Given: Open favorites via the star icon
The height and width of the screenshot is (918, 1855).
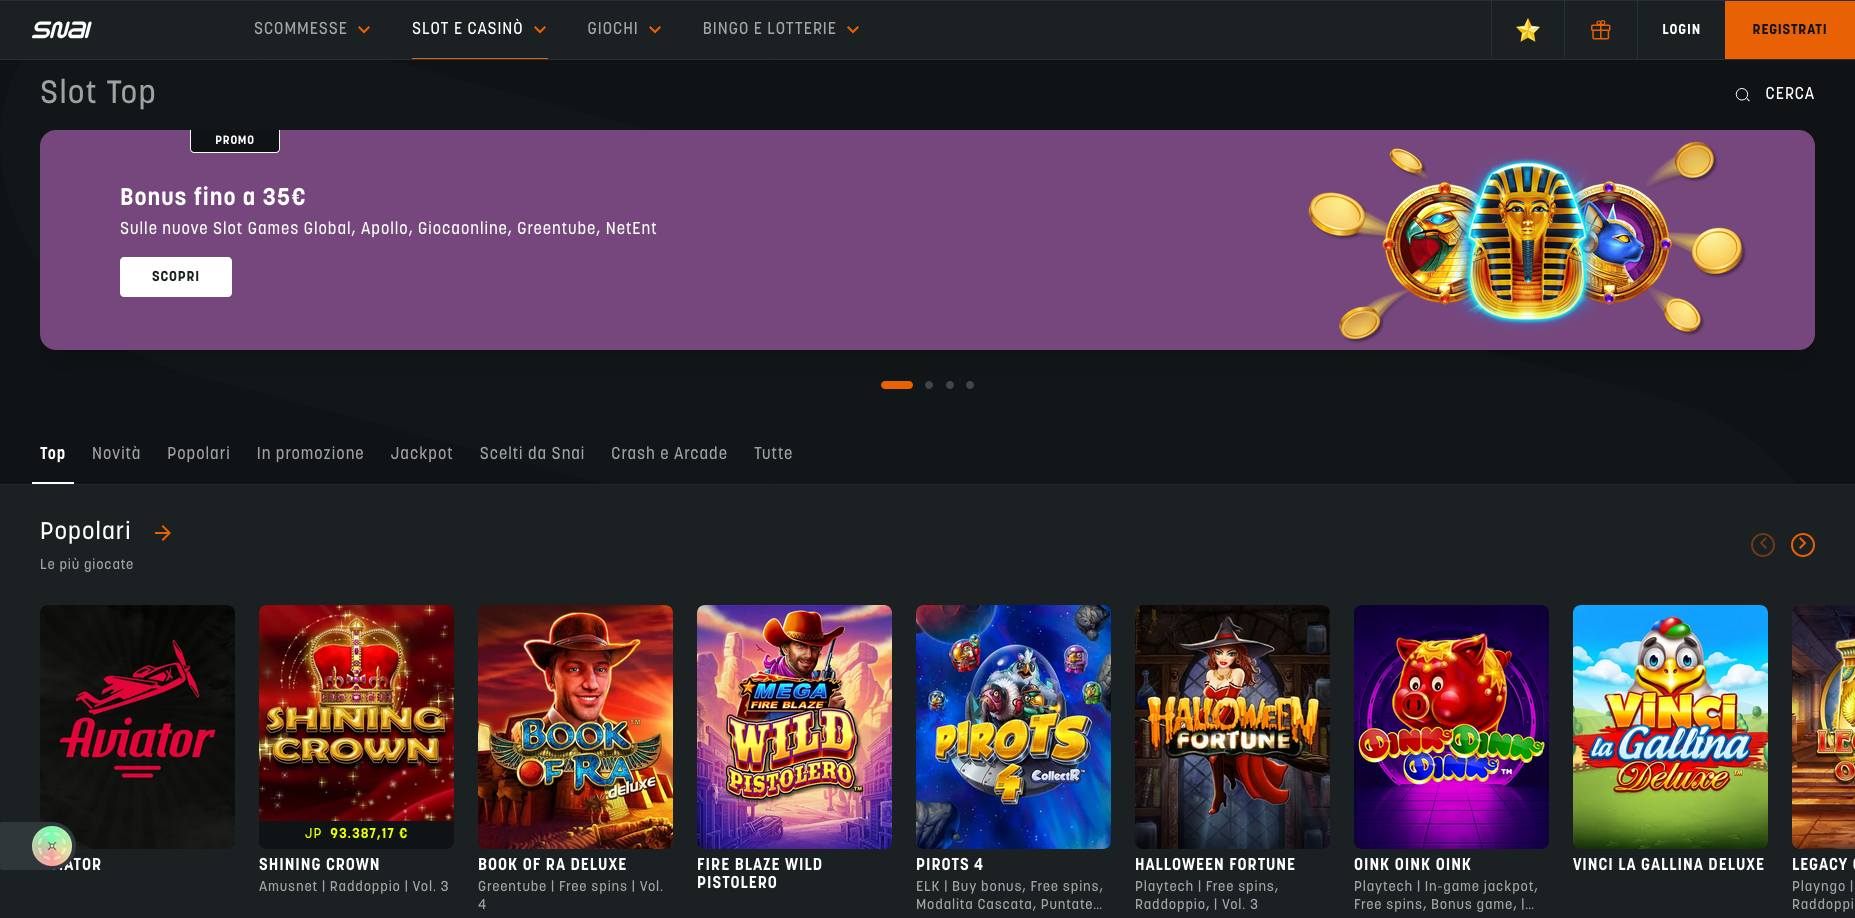Looking at the screenshot, I should pos(1527,30).
